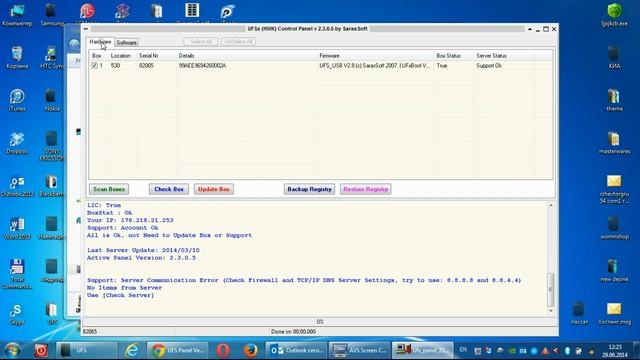Viewport: 640px width, 360px height.
Task: Click the Backup Registry button
Action: coord(309,189)
